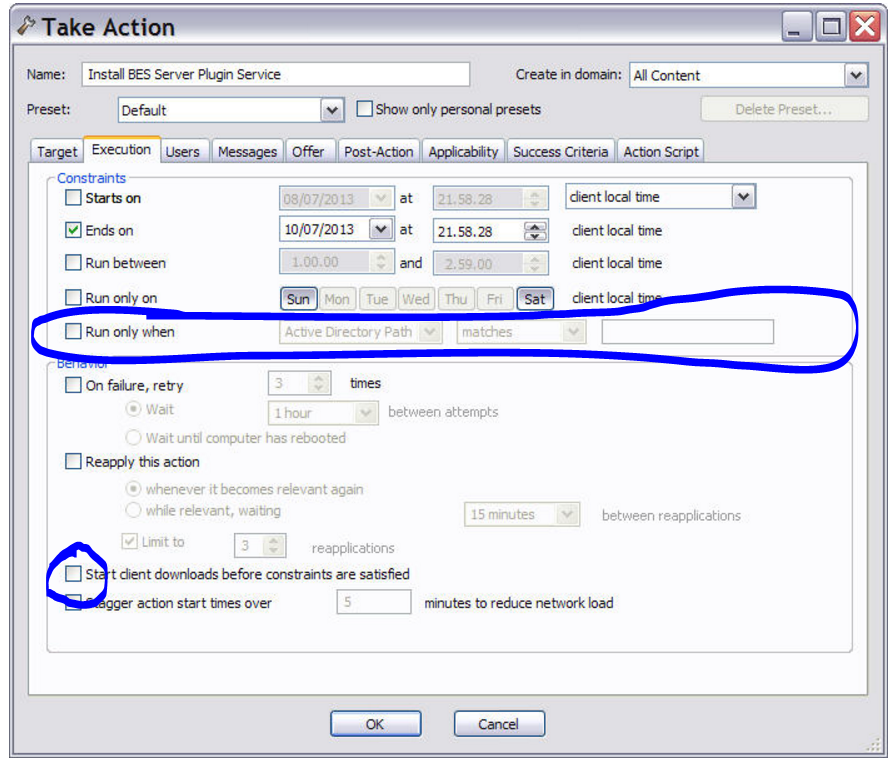Click the stagger minutes input field
Image resolution: width=895 pixels, height=758 pixels.
[374, 602]
